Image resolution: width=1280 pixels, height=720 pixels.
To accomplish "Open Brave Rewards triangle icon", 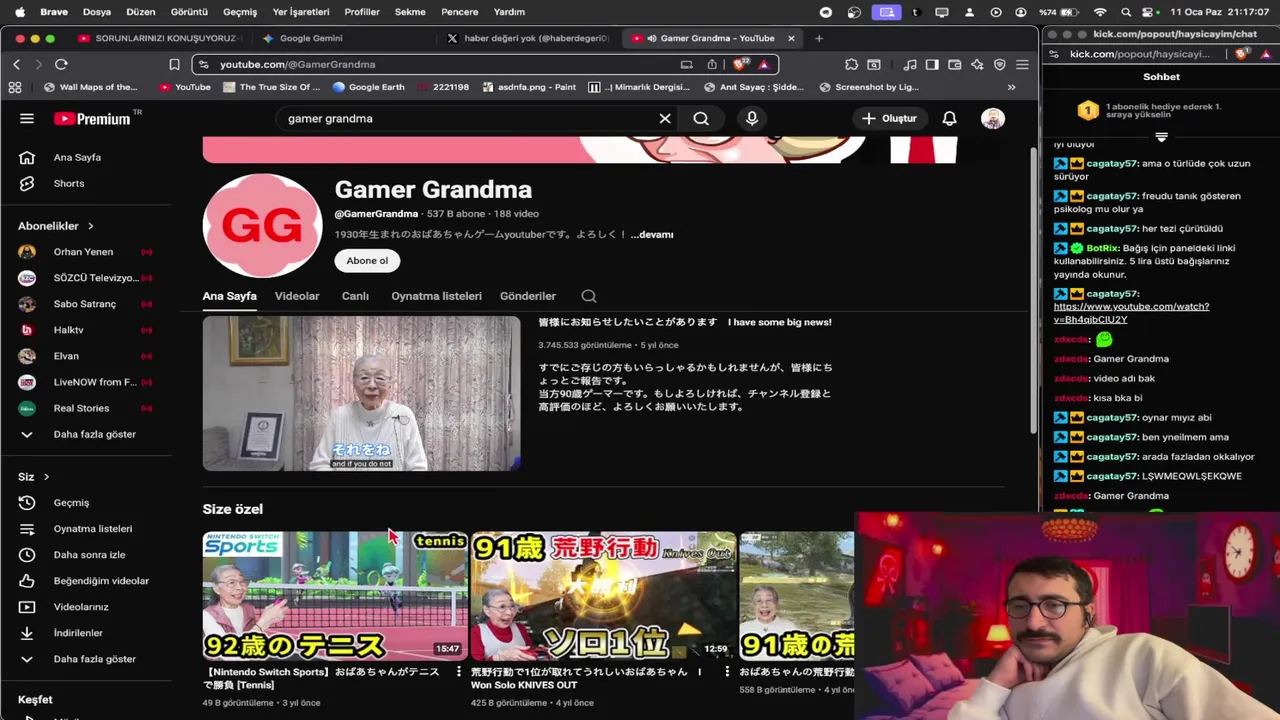I will [764, 64].
